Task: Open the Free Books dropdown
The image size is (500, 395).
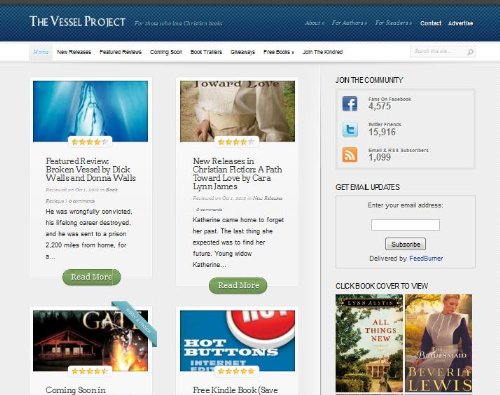Action: 279,52
